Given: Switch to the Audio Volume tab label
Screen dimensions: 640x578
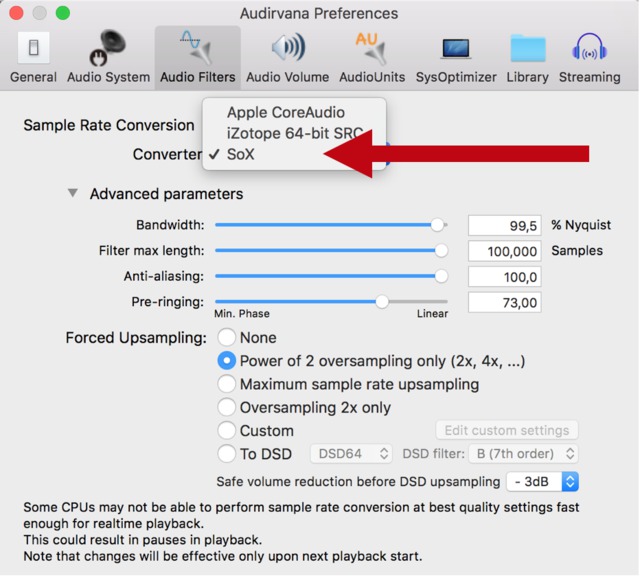Looking at the screenshot, I should [288, 77].
